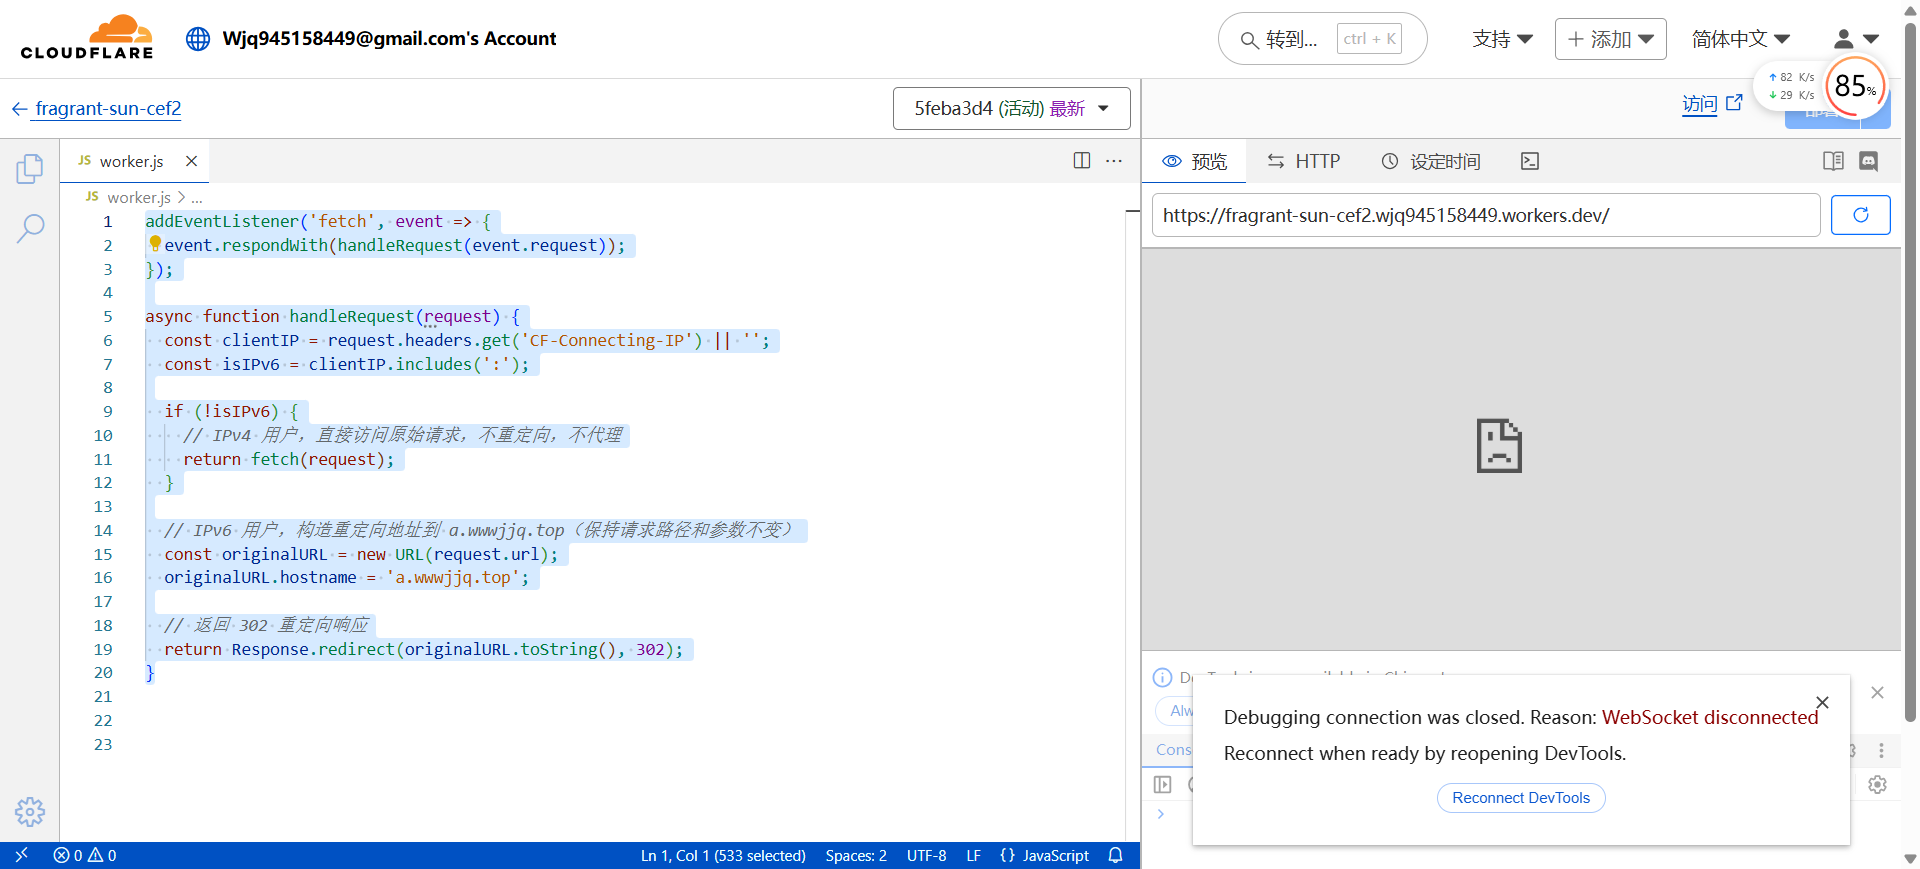
Task: Click the worker.js breadcrumb item
Action: [138, 198]
